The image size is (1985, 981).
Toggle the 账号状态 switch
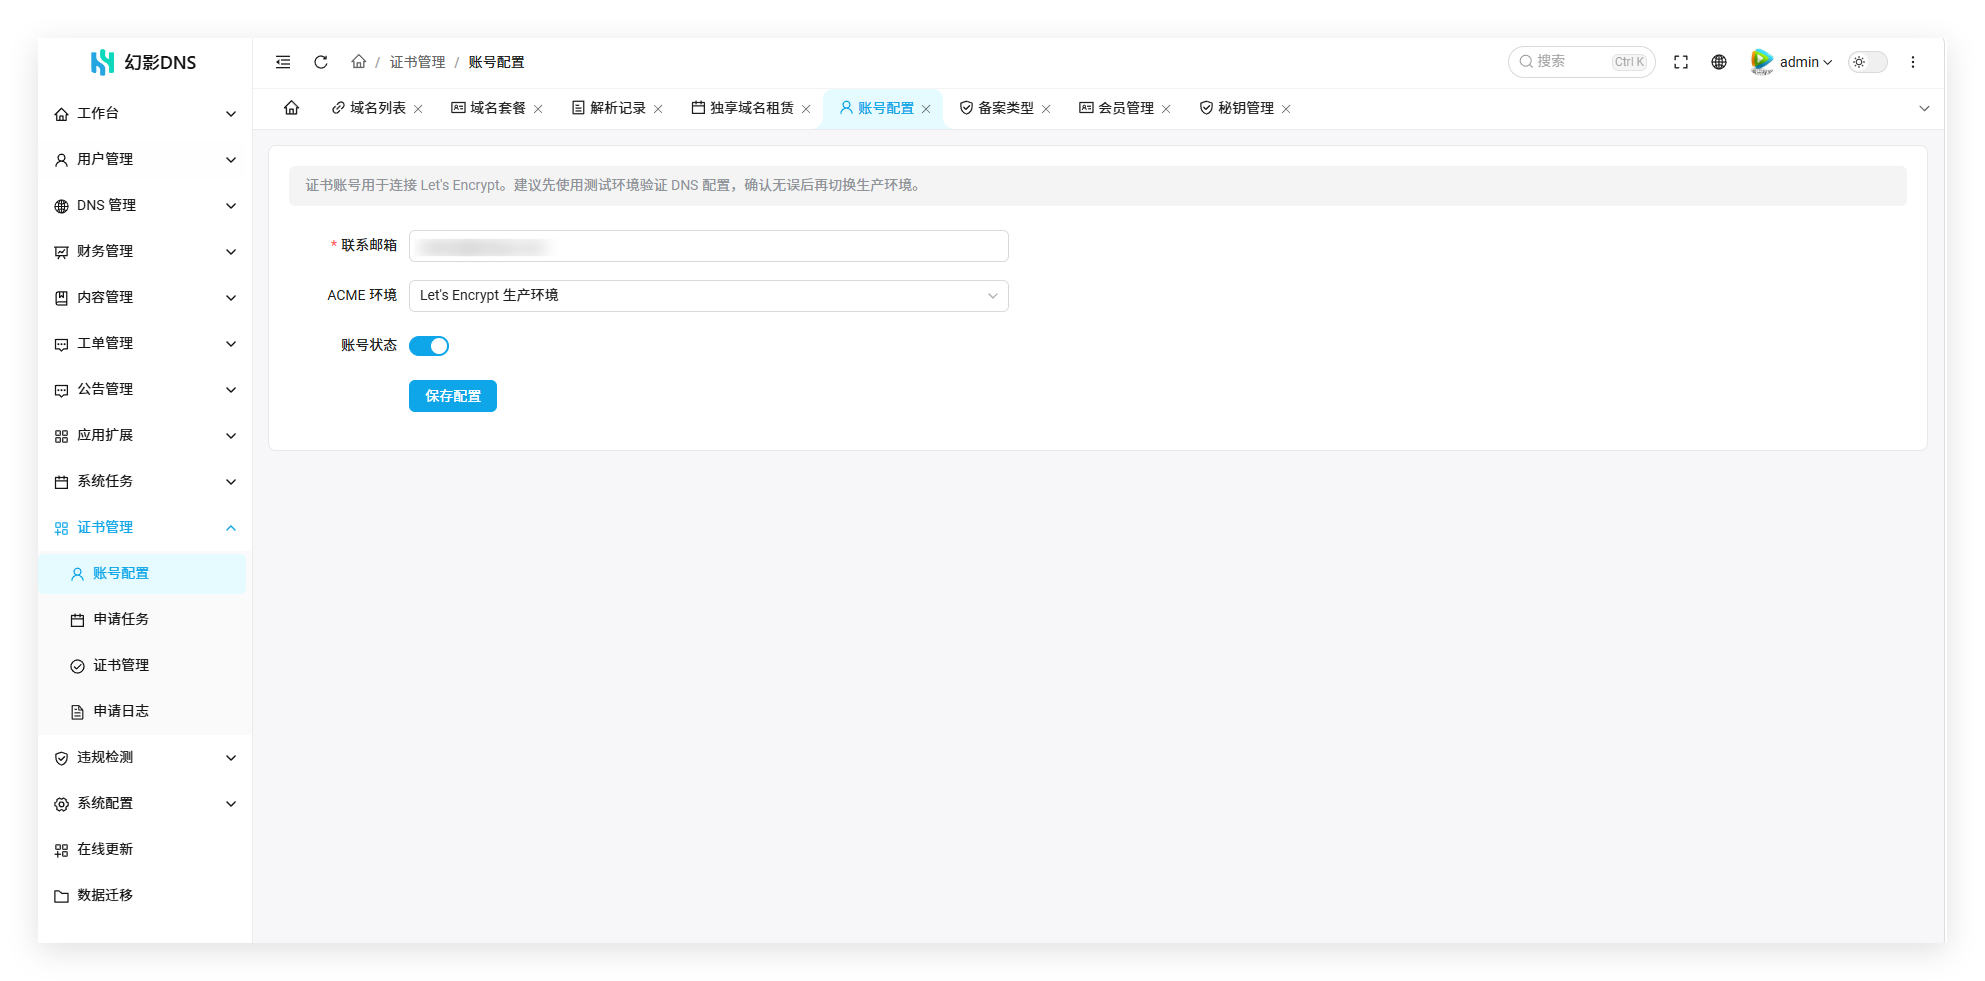(x=429, y=346)
